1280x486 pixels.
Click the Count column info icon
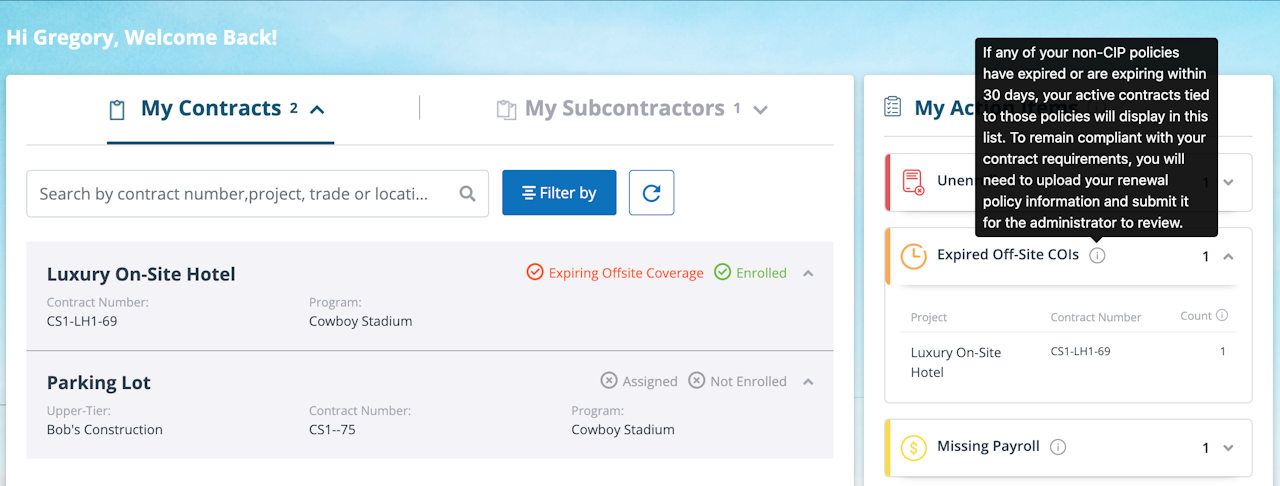click(x=1222, y=316)
